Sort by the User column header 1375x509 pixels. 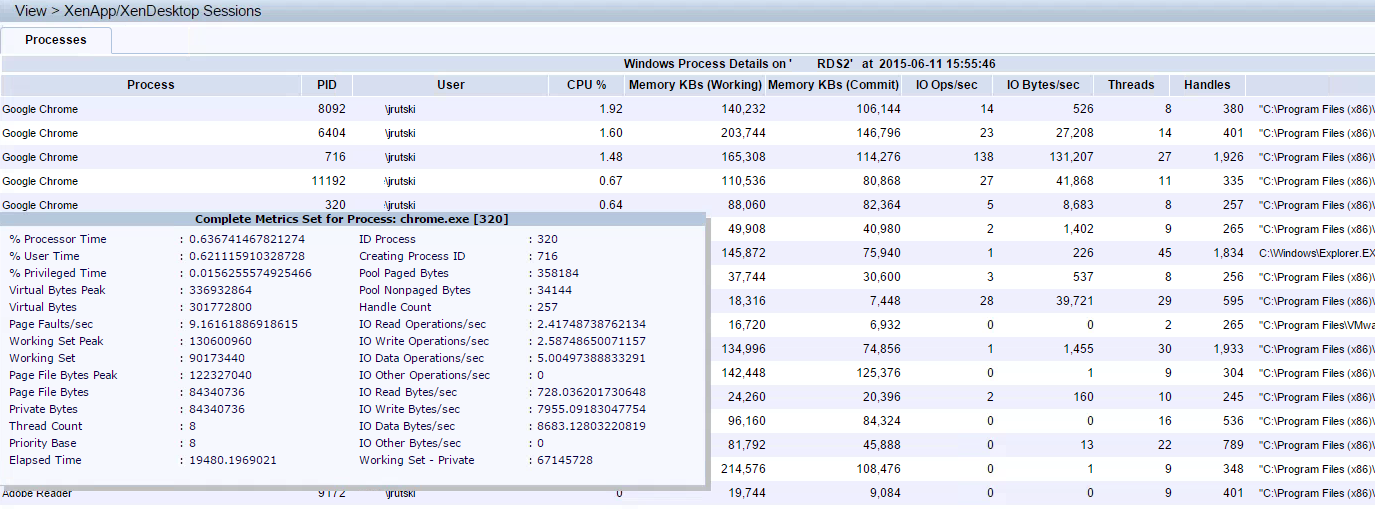[451, 85]
